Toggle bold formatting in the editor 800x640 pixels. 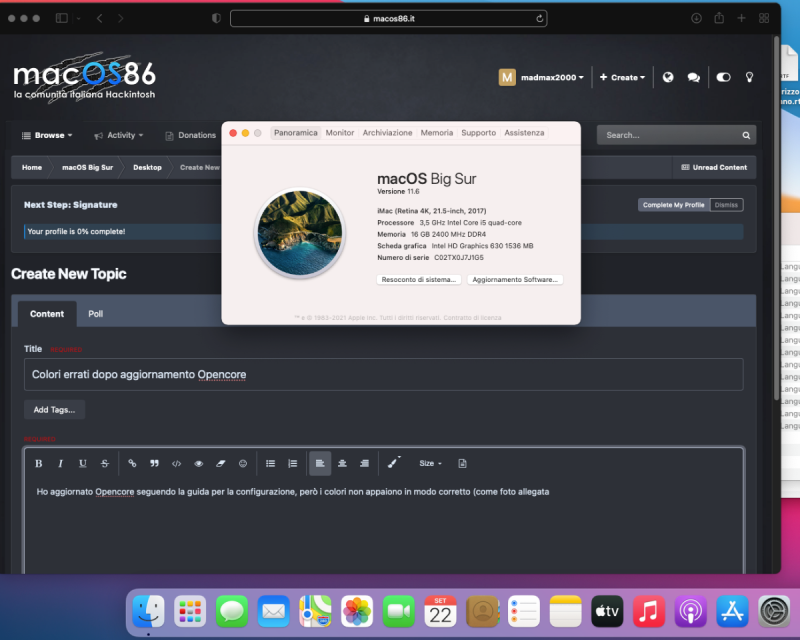coord(38,463)
